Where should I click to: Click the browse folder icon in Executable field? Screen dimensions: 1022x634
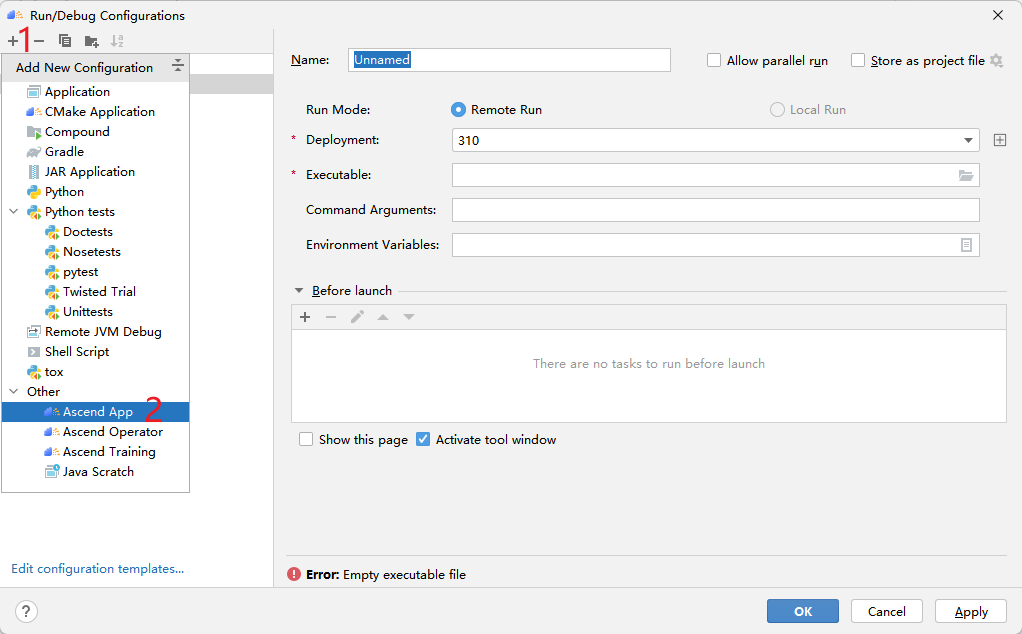965,175
